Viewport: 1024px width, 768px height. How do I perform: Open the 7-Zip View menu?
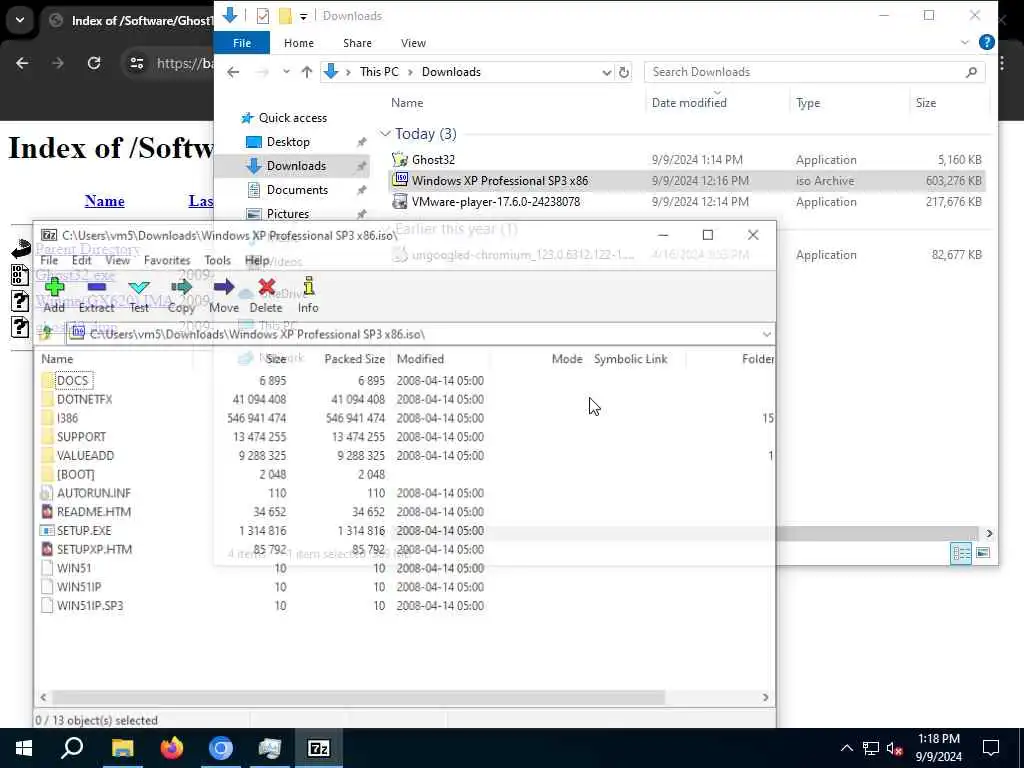118,260
